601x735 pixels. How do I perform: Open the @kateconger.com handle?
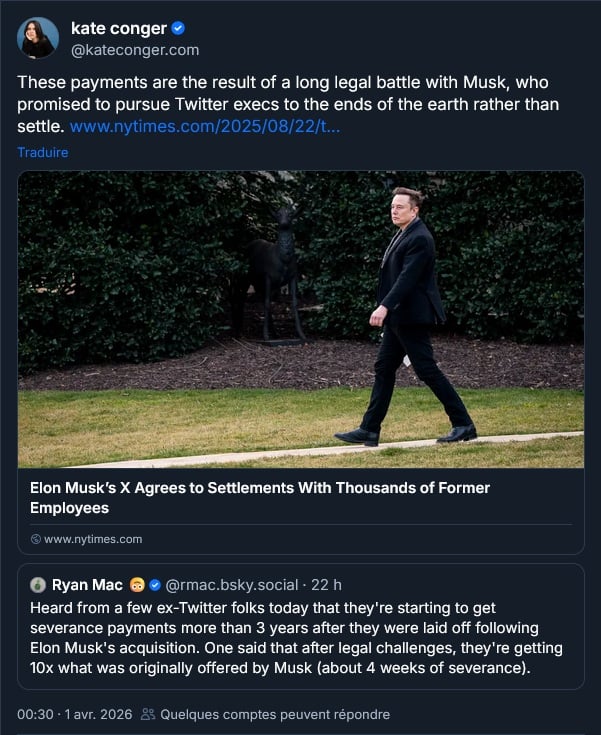click(135, 49)
